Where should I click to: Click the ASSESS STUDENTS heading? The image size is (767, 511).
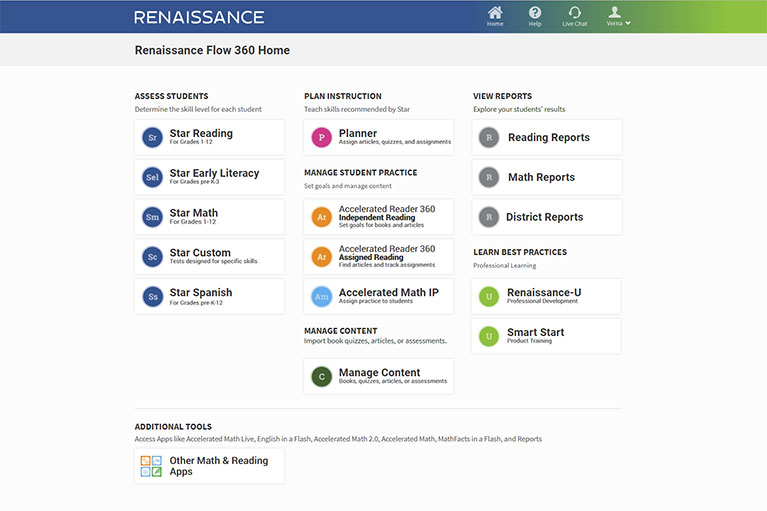pyautogui.click(x=172, y=96)
